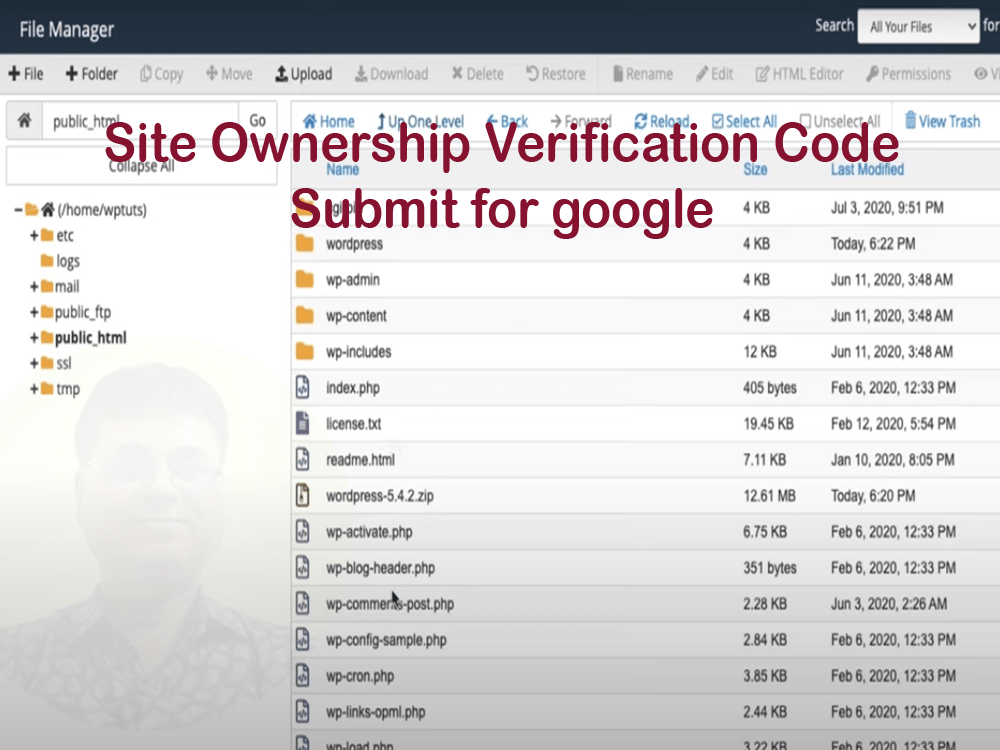Select the wp-admin folder icon
Viewport: 1000px width, 750px height.
[x=305, y=279]
